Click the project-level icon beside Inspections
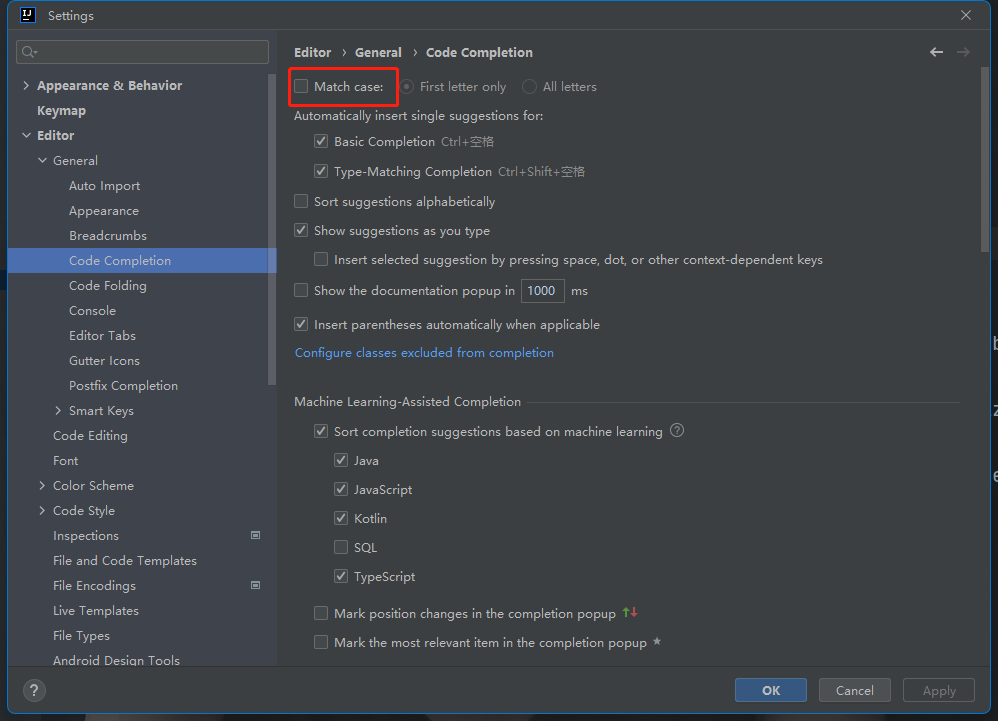This screenshot has width=998, height=721. coord(255,535)
